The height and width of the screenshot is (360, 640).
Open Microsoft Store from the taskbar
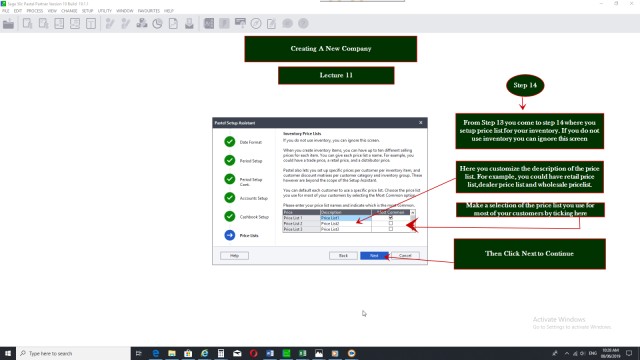(188, 353)
